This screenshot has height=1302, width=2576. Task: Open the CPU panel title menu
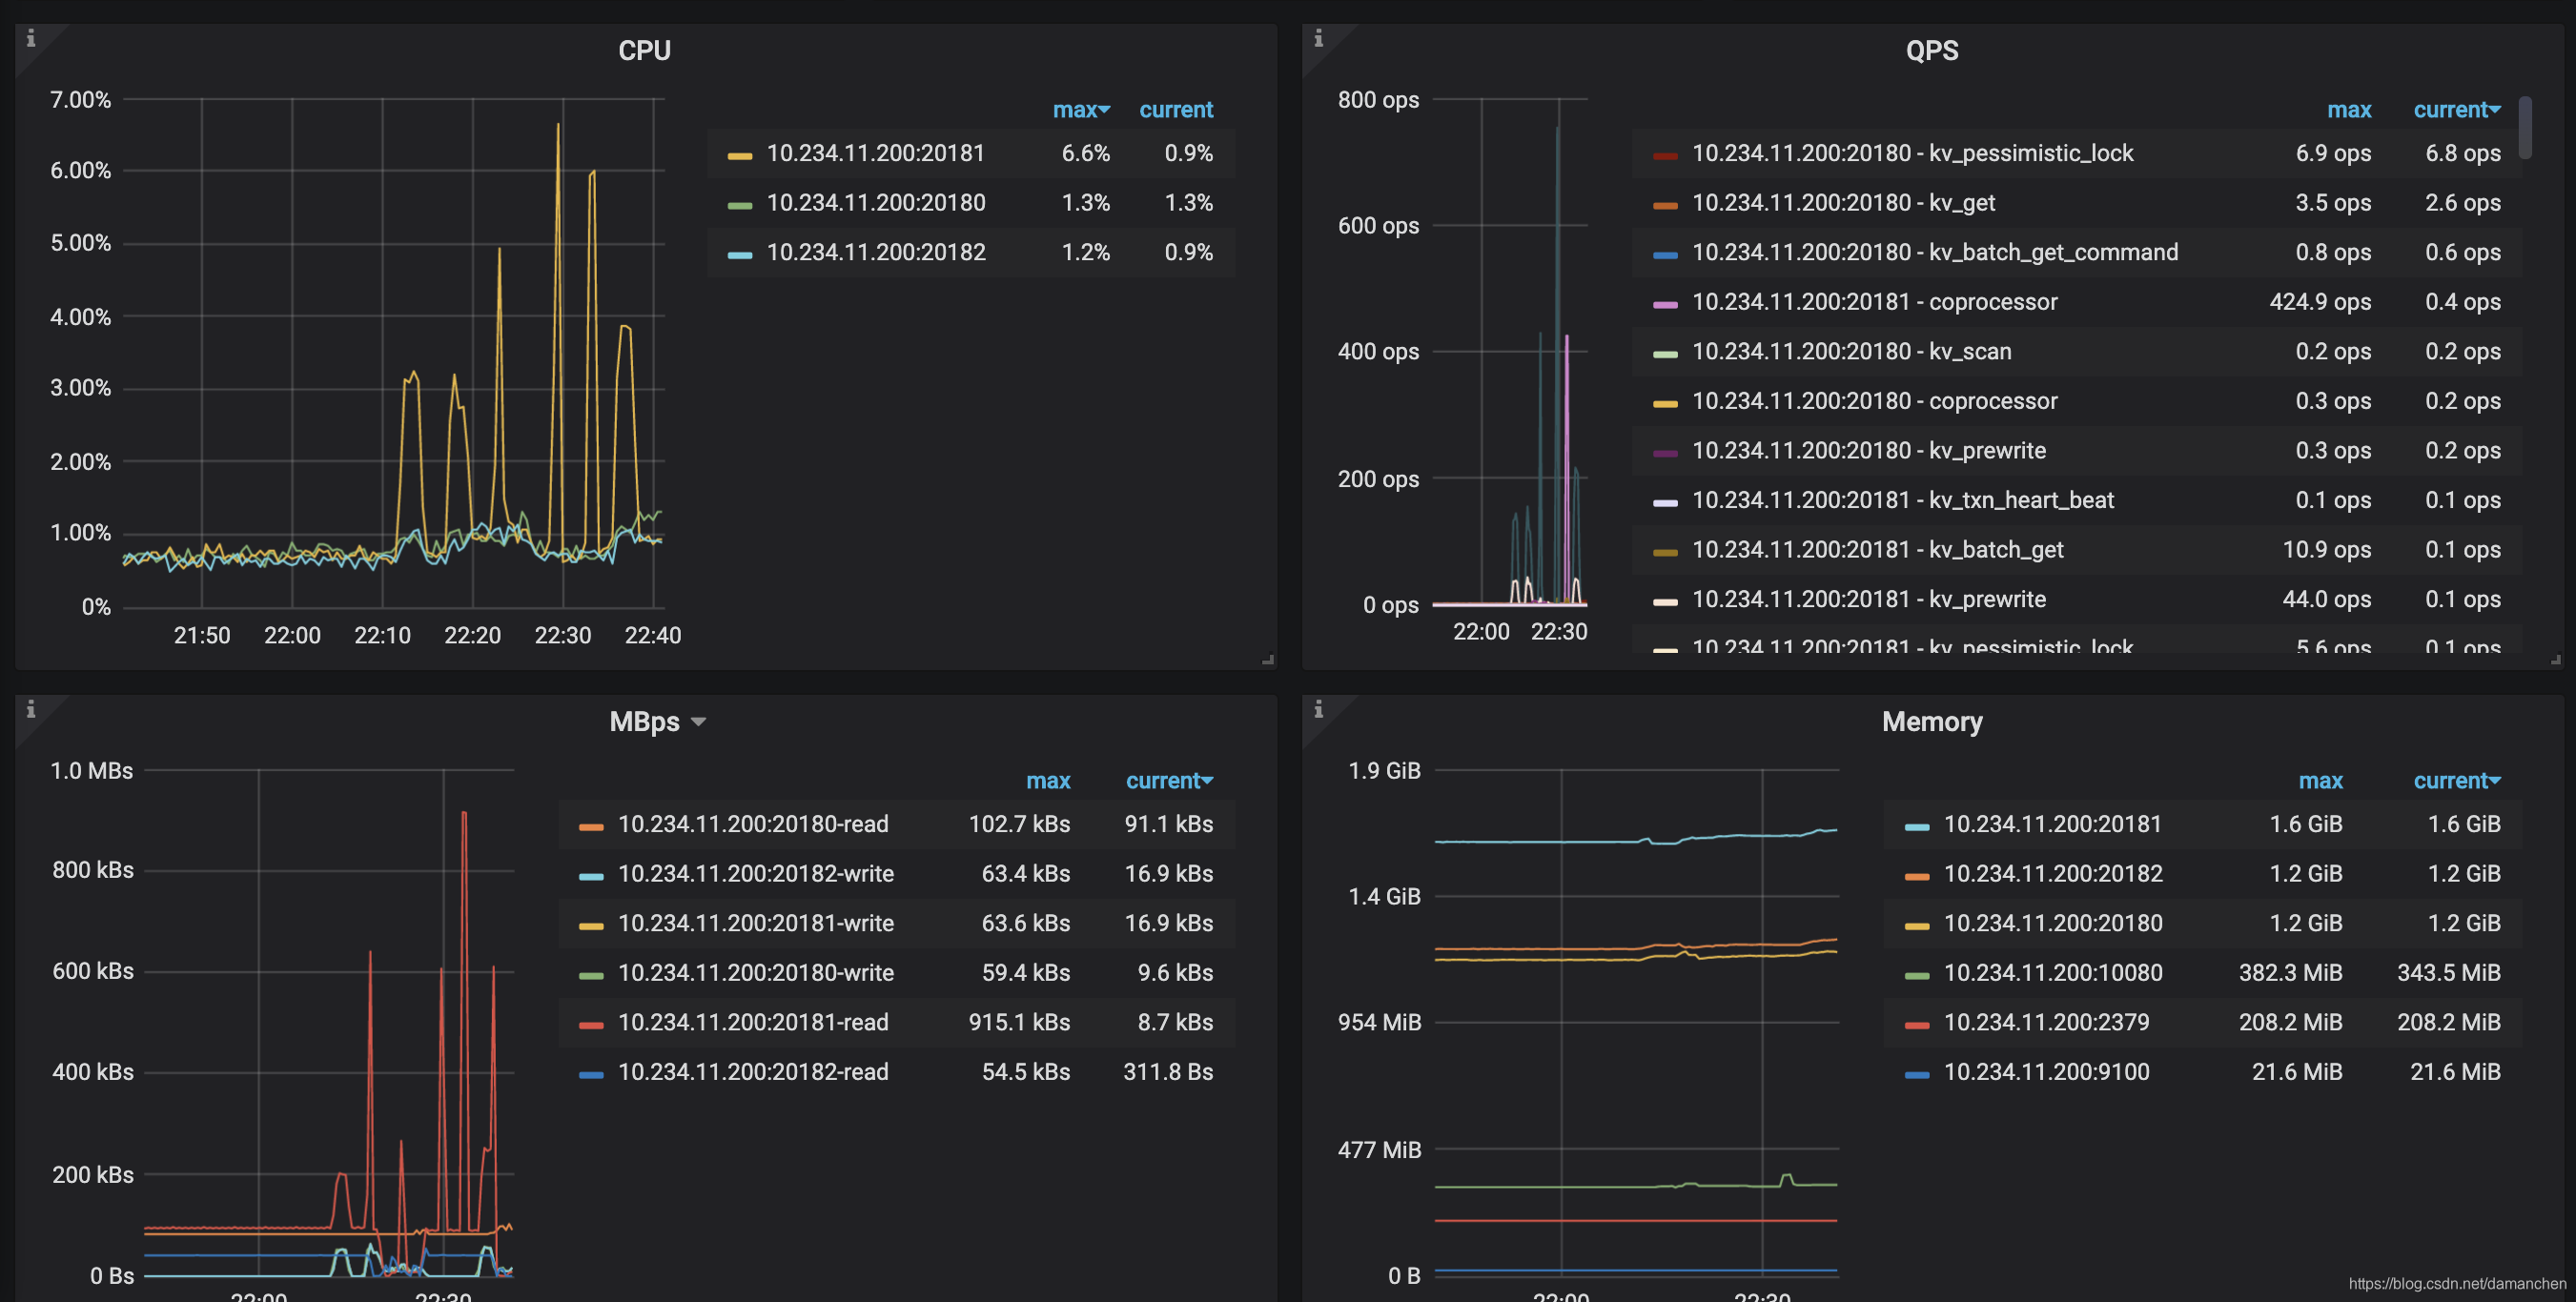tap(644, 50)
